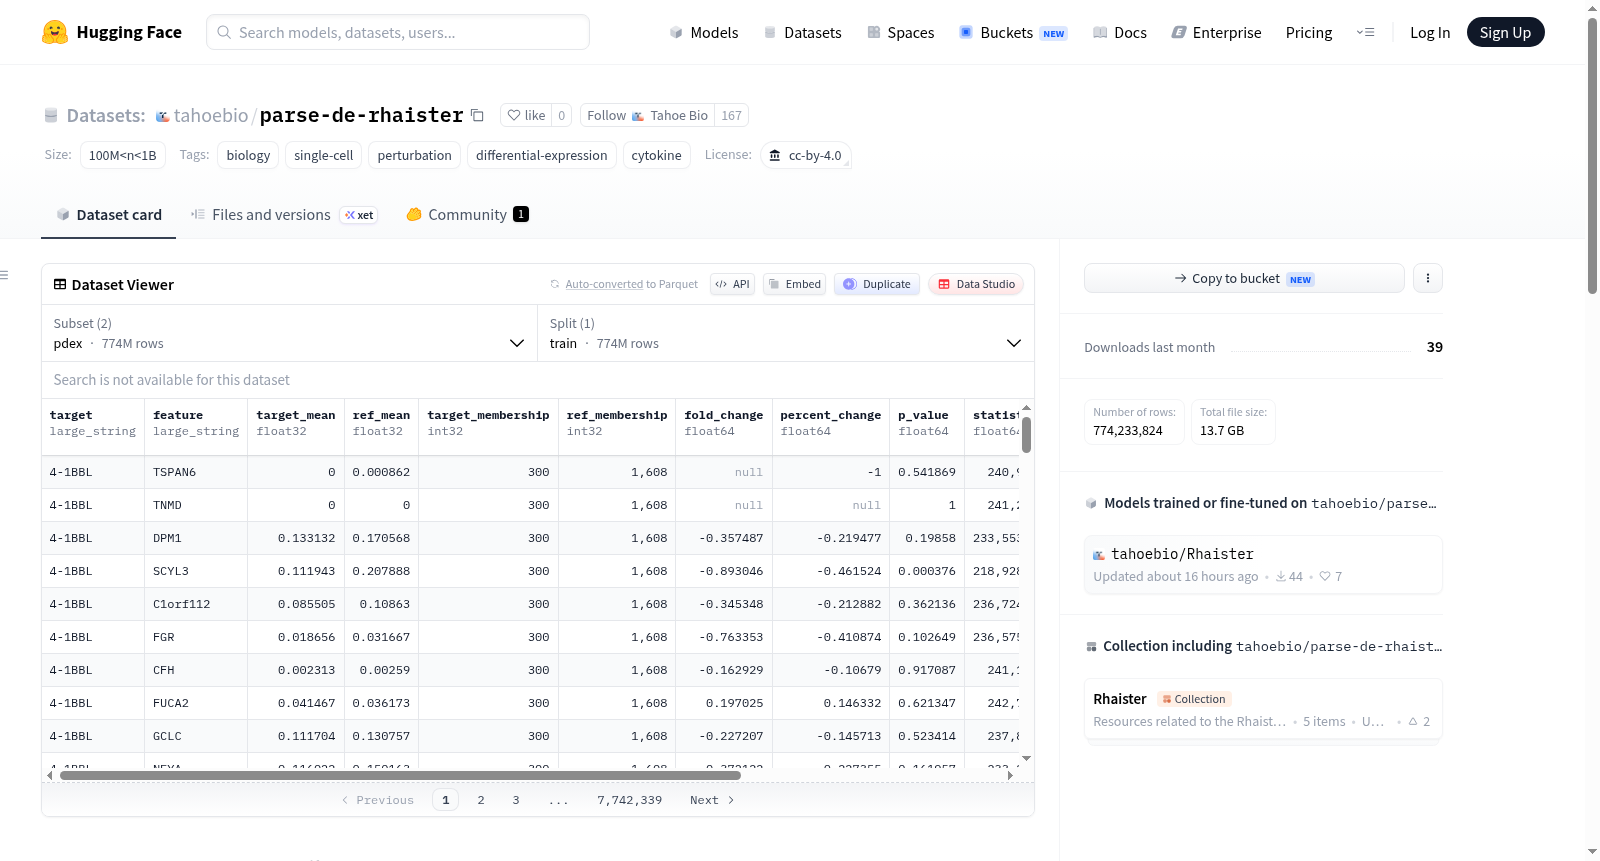Open Enterprise in the top navigation

pos(1217,32)
